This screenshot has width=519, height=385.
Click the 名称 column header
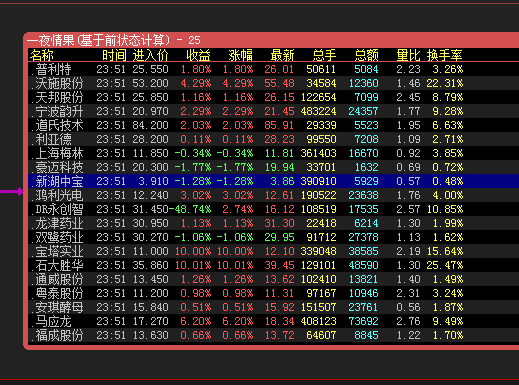coord(42,55)
